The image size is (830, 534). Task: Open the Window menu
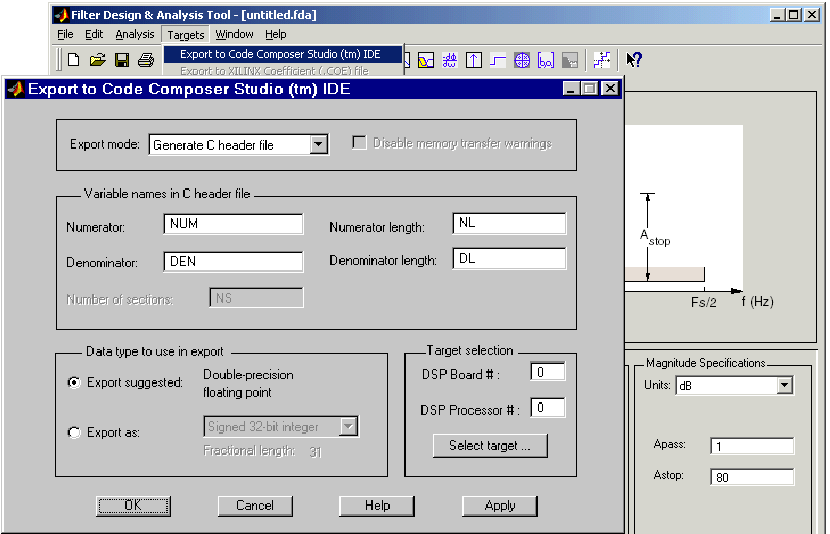pyautogui.click(x=234, y=34)
